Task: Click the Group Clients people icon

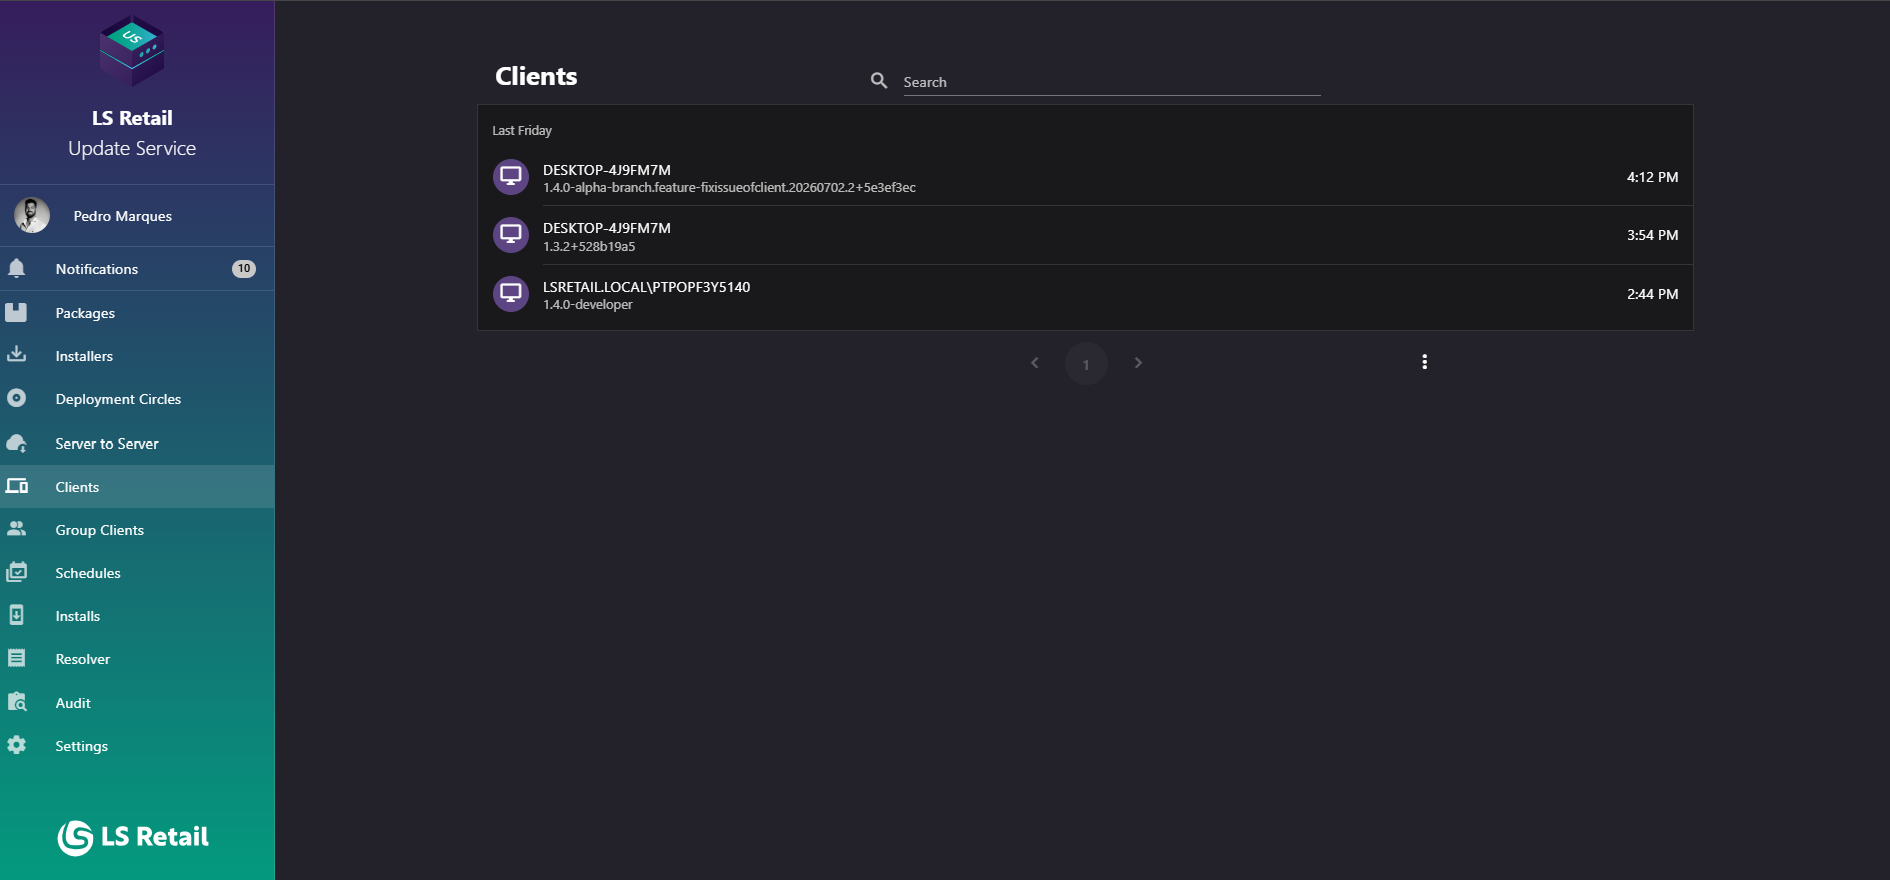Action: point(17,529)
